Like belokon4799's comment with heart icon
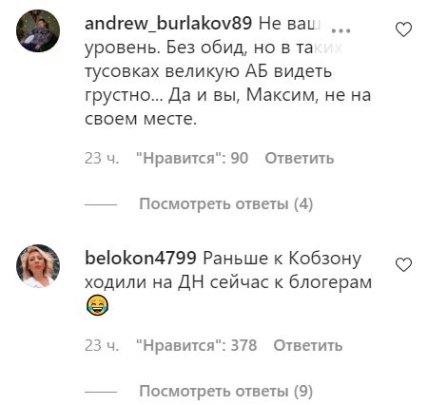Image resolution: width=428 pixels, height=405 pixels. [x=404, y=265]
